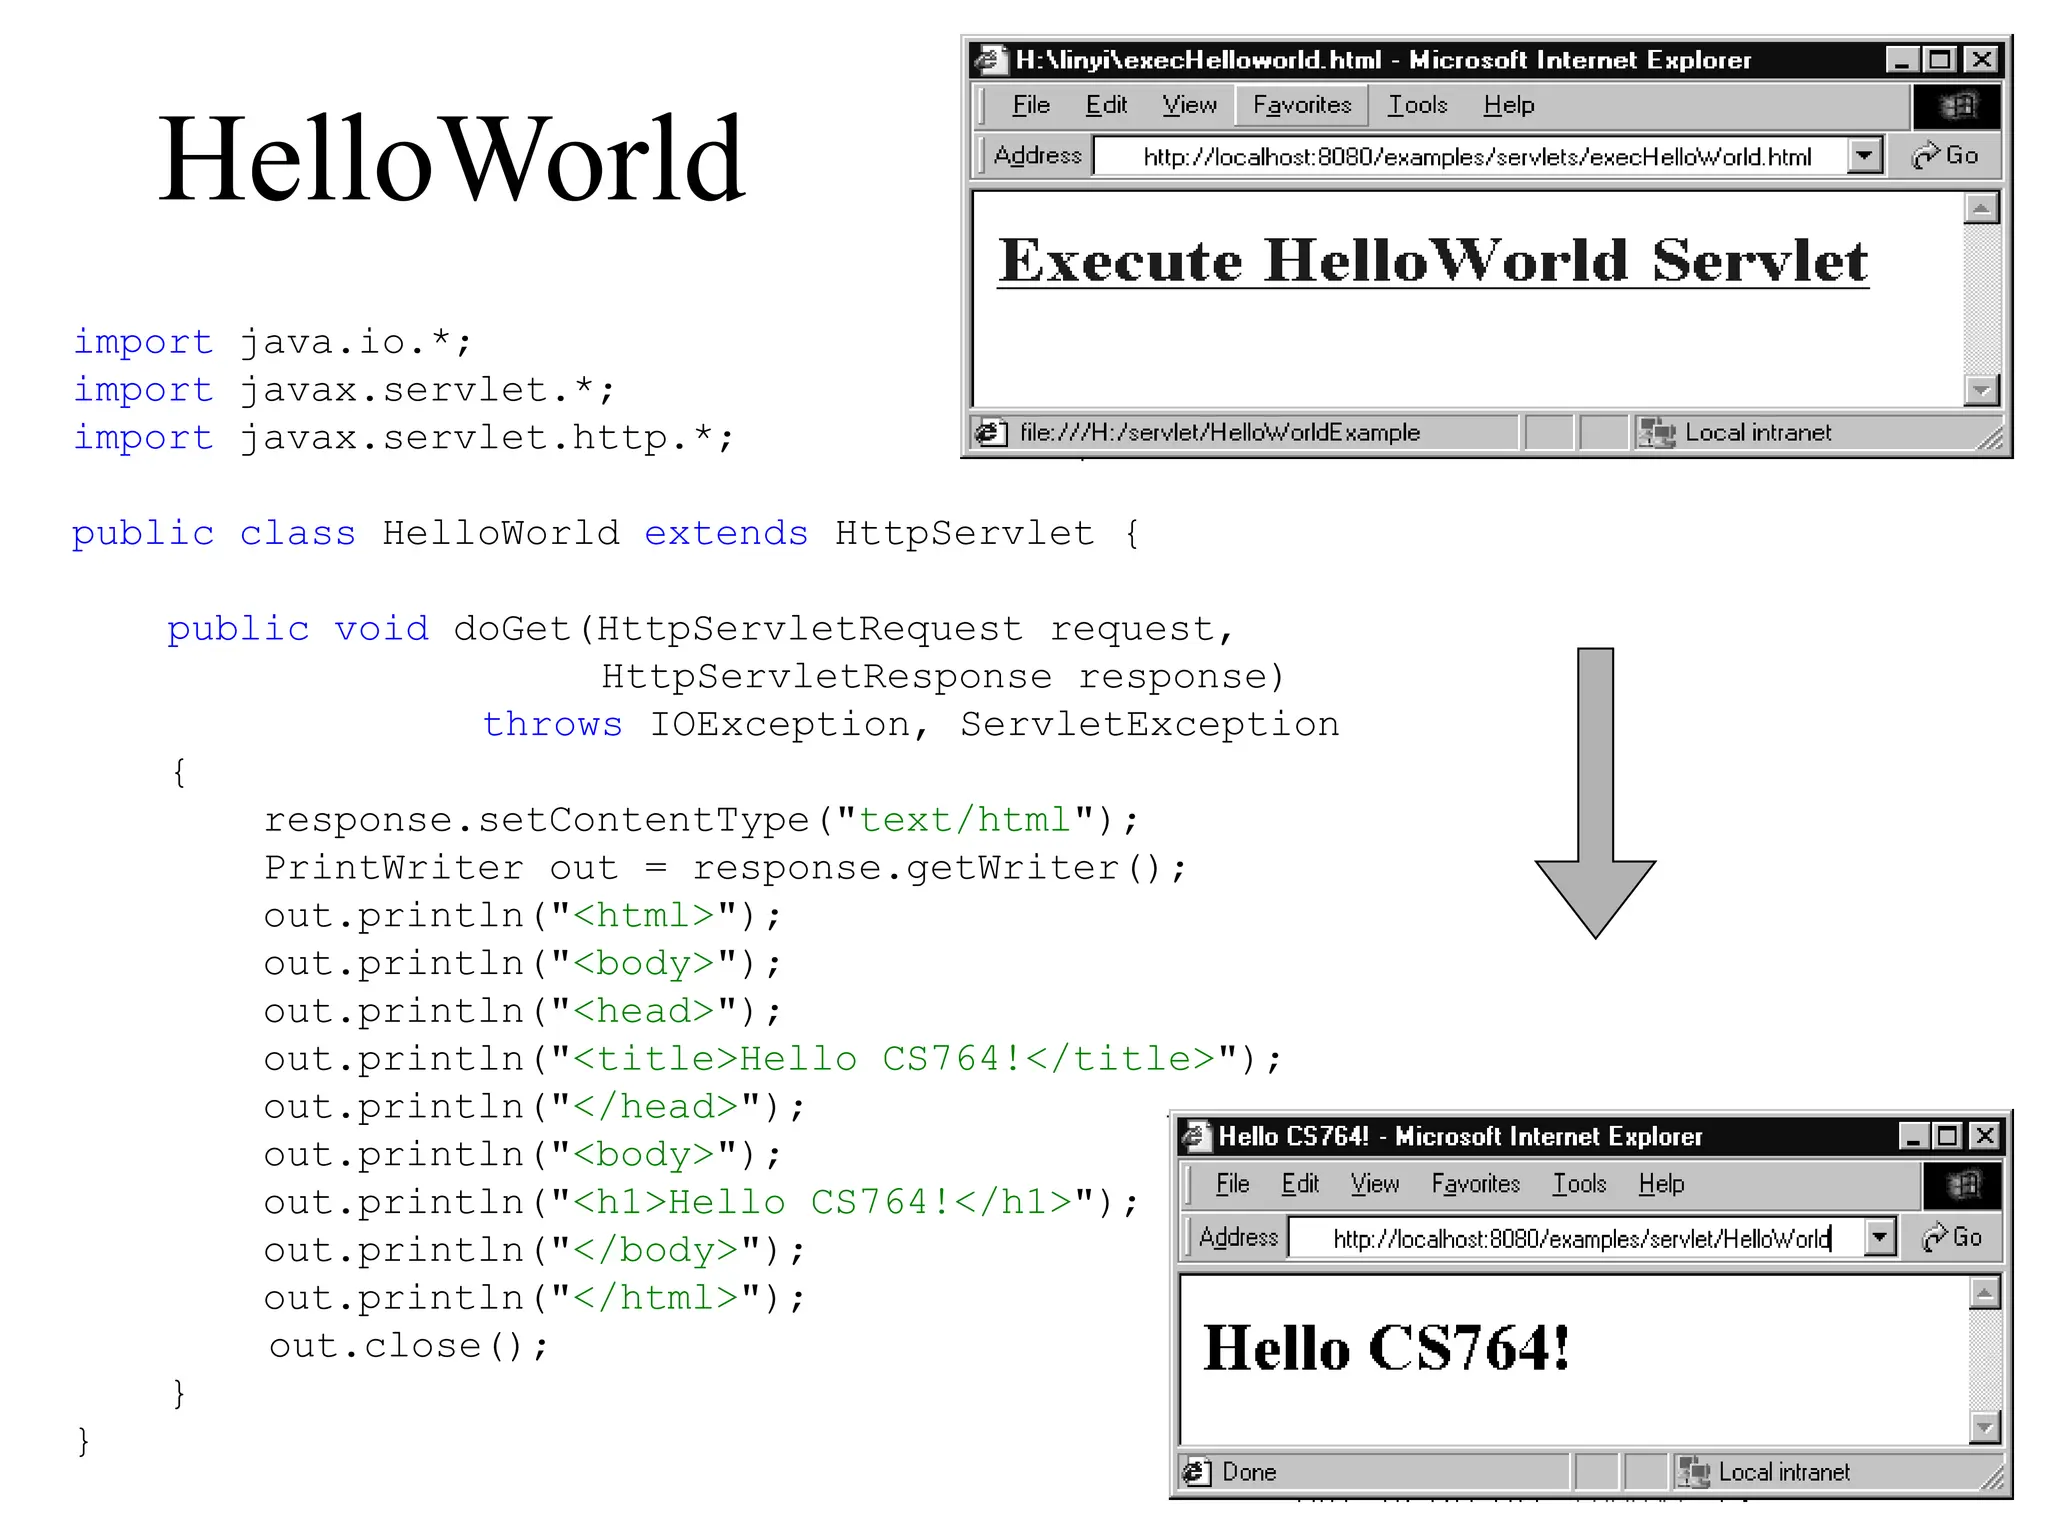
Task: Click the Local intranet zone icon in top status bar
Action: point(1656,433)
